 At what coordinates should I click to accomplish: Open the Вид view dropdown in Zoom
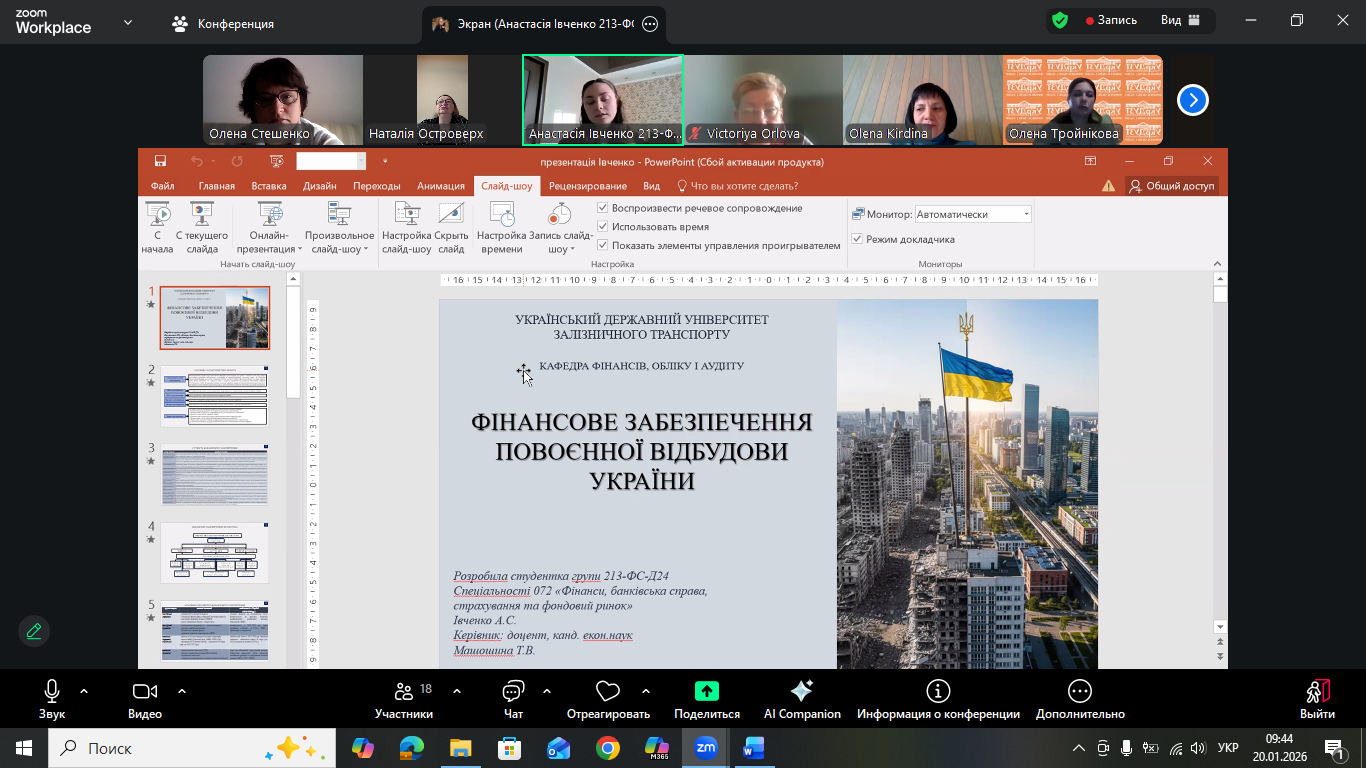pos(1180,20)
